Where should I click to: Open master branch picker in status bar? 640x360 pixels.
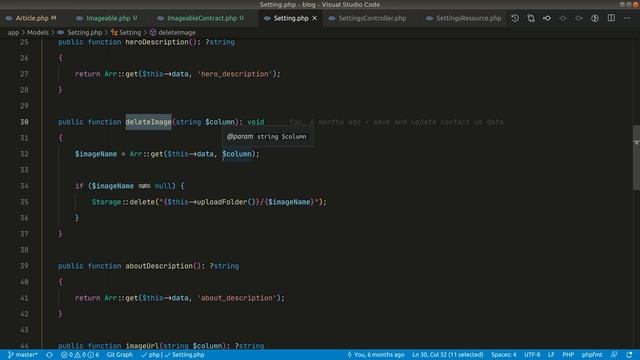tap(23, 355)
